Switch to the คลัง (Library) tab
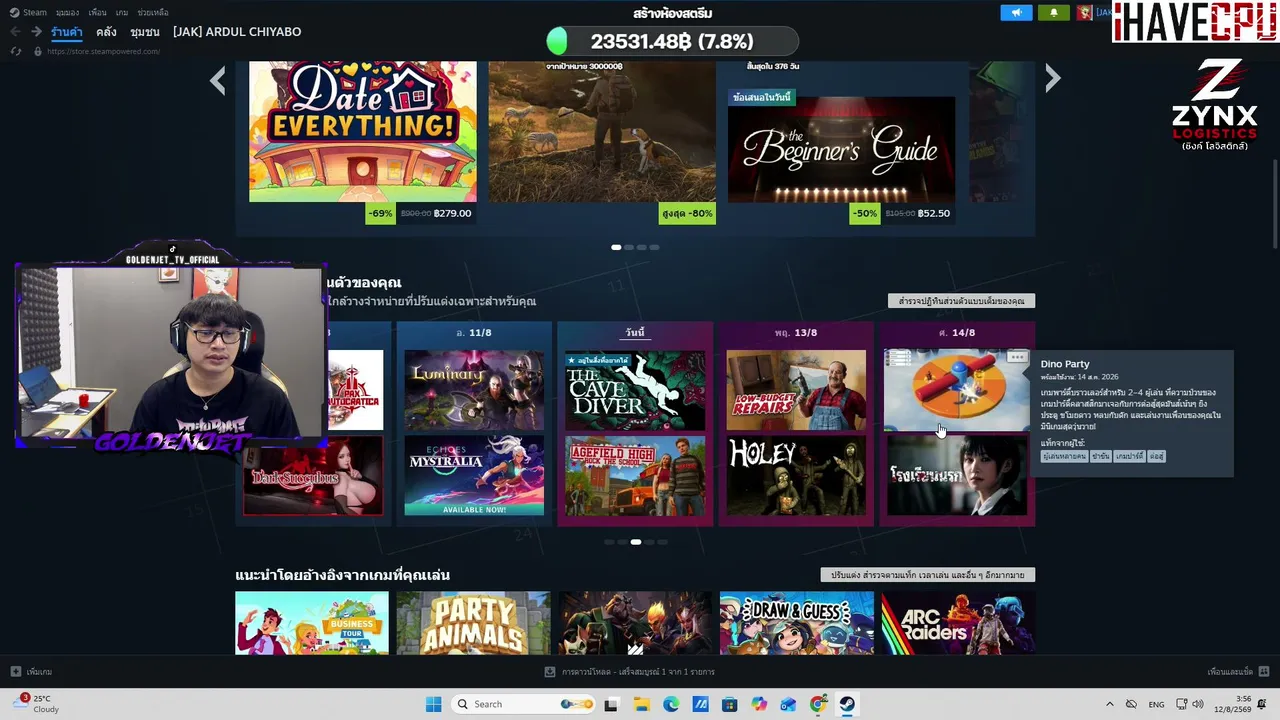The image size is (1280, 720). (x=107, y=32)
